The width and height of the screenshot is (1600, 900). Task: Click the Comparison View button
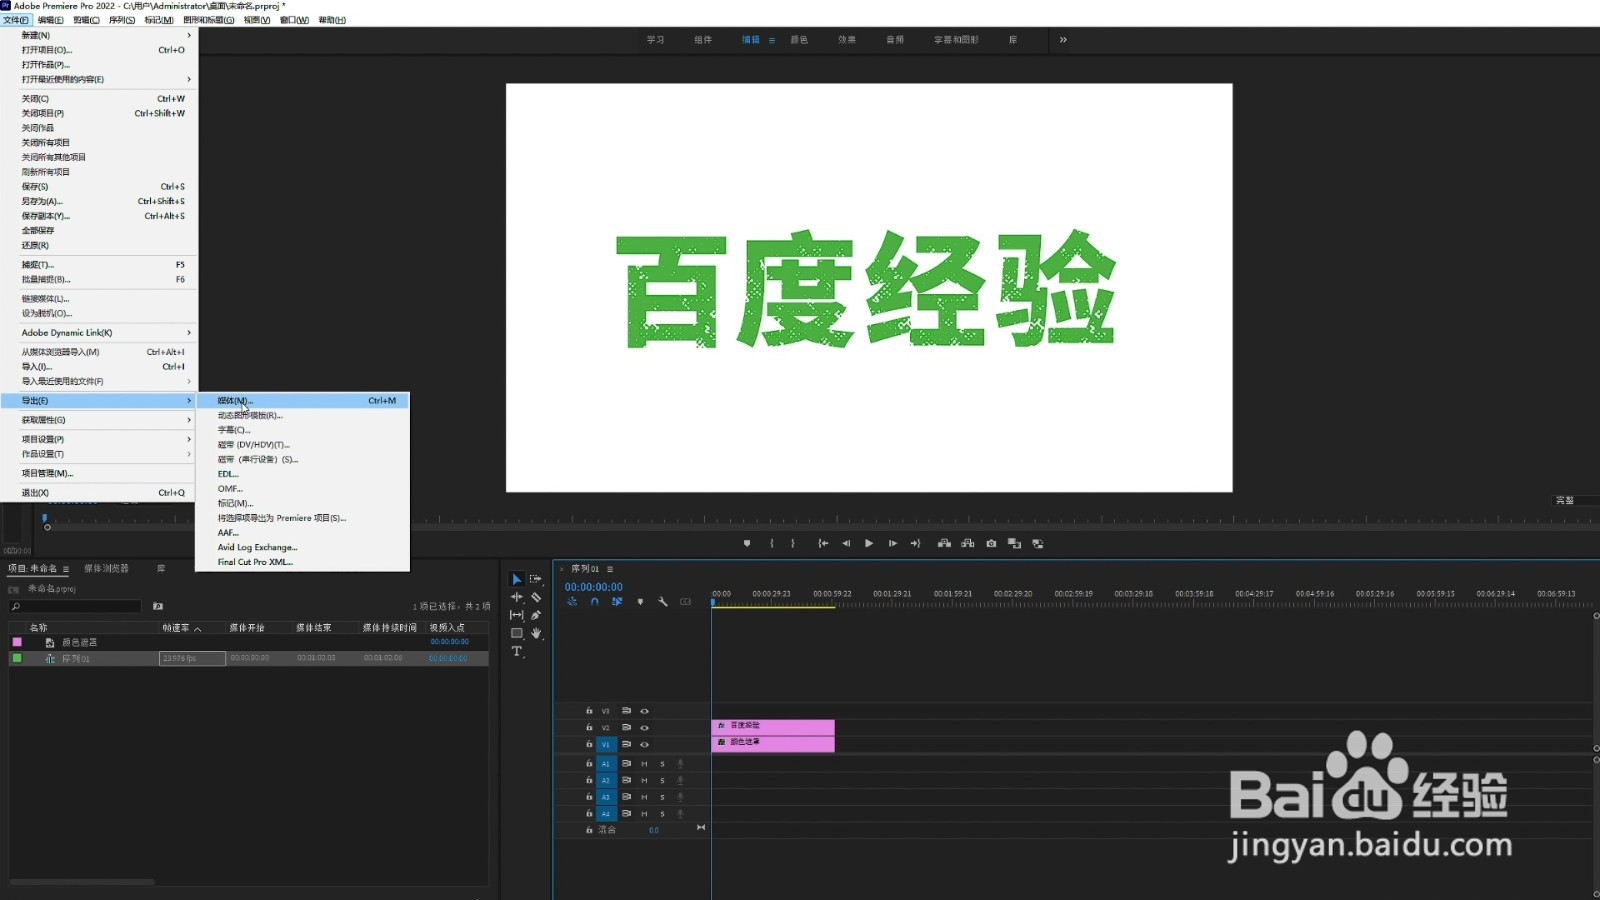click(x=1015, y=543)
